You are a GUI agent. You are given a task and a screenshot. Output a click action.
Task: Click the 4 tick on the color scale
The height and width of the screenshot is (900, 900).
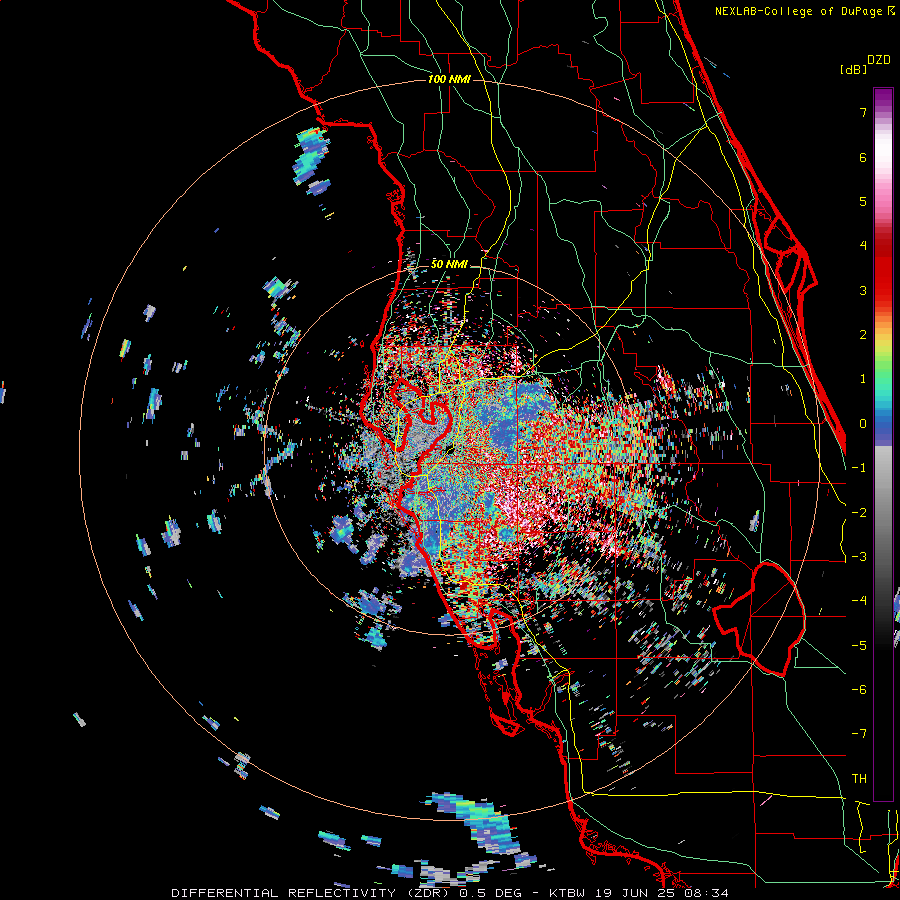click(x=863, y=246)
